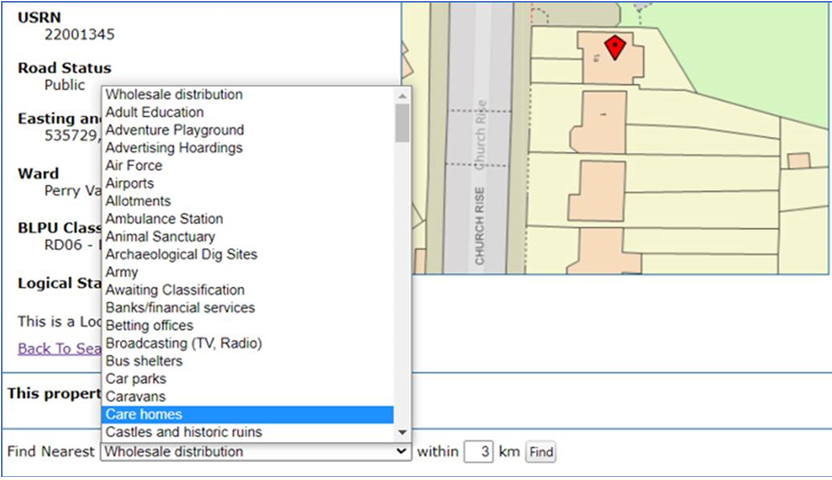Pick Broadcasting (TV, Radio) option

pos(247,343)
